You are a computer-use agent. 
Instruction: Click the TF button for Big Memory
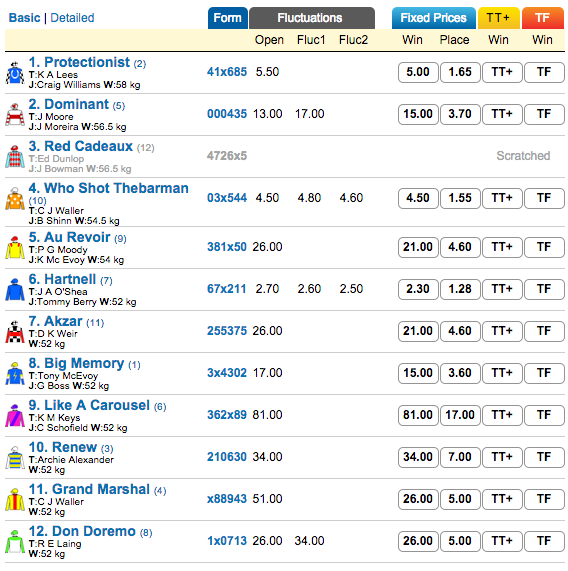[x=544, y=373]
